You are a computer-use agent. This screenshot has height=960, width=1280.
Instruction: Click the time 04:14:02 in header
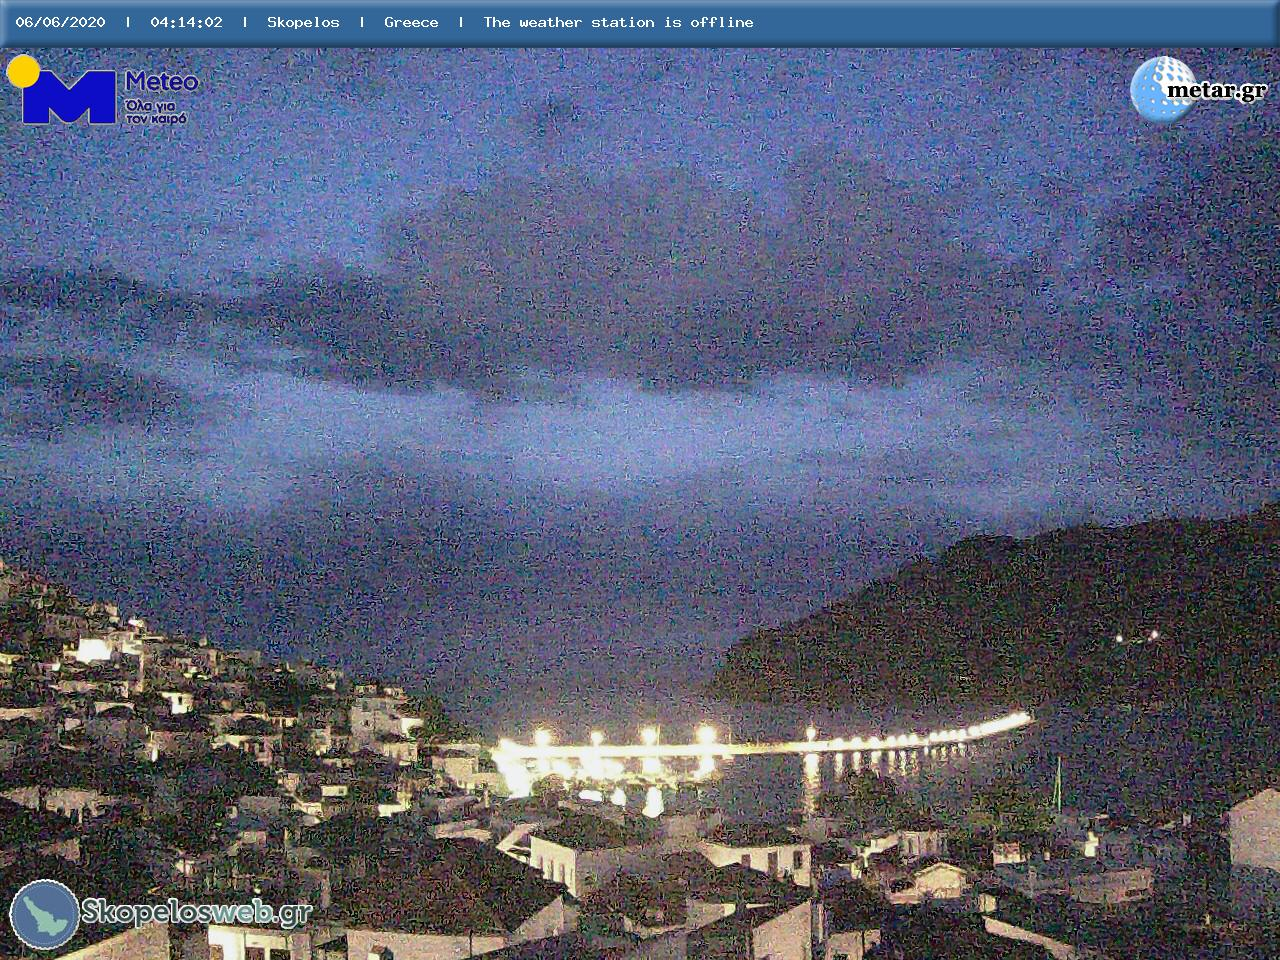(x=186, y=22)
